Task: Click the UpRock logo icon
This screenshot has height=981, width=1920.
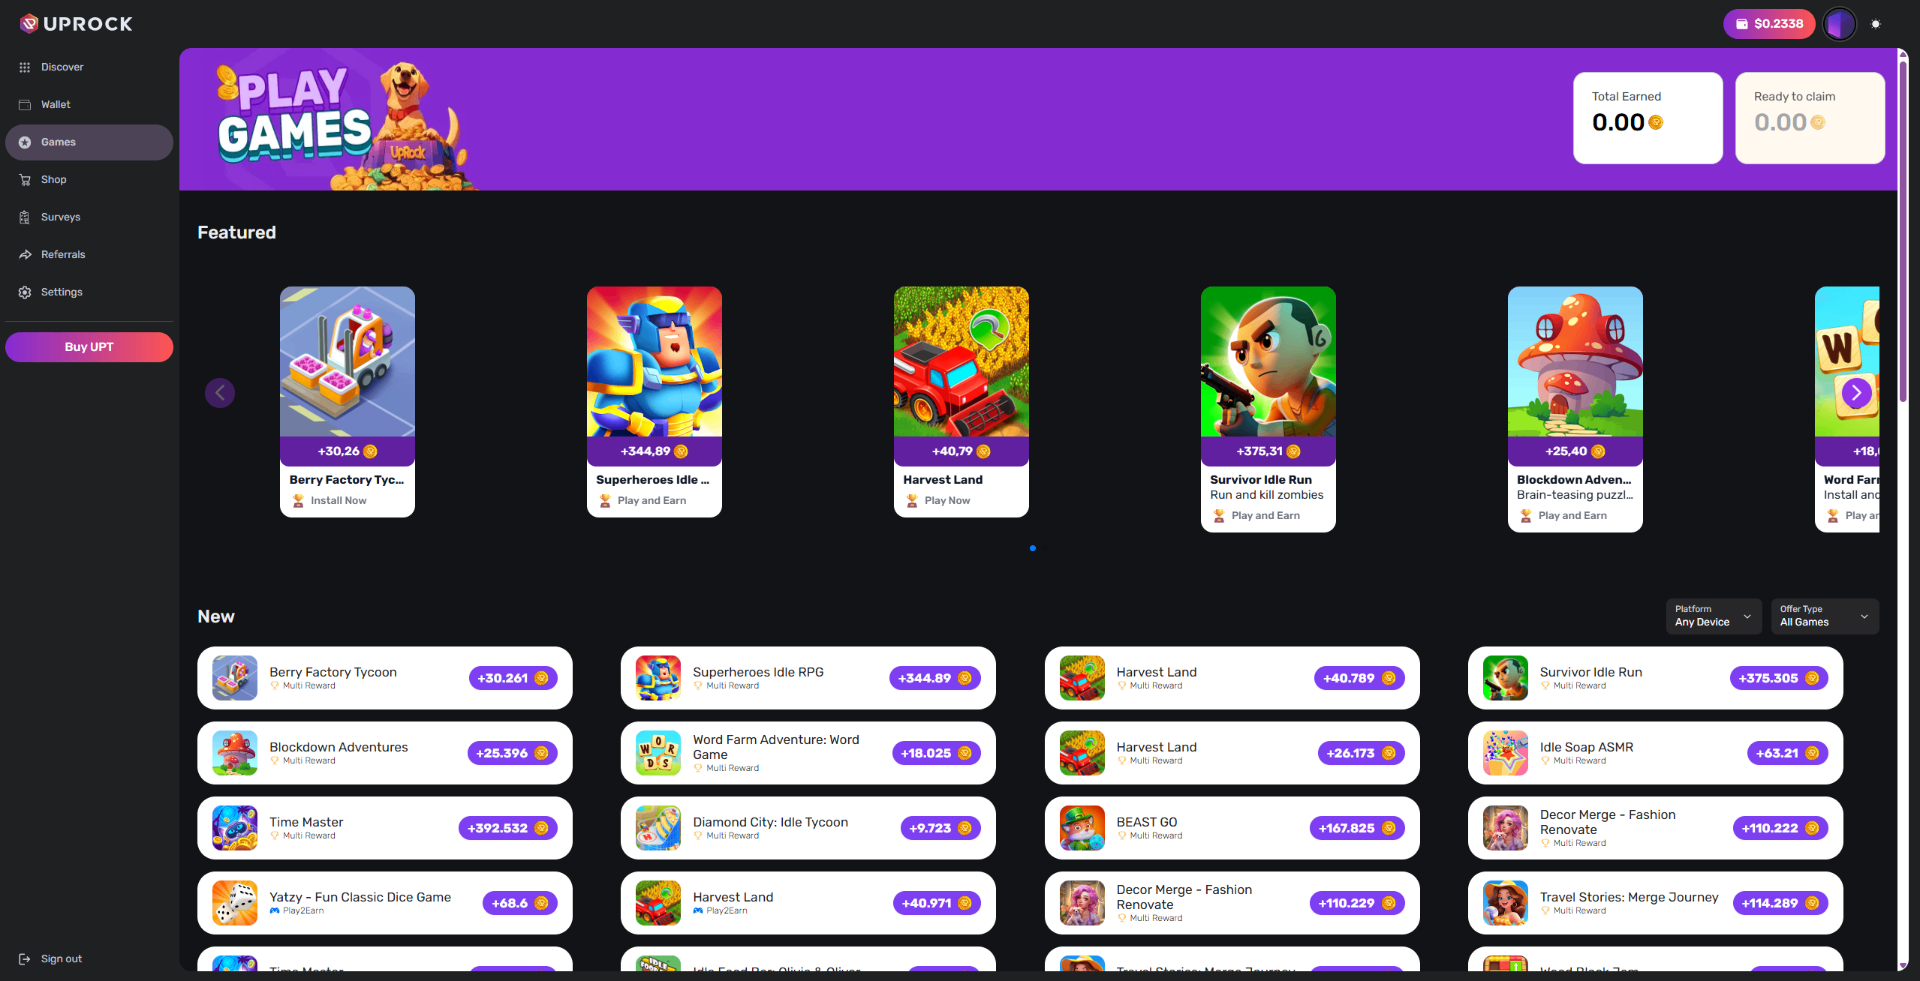Action: pyautogui.click(x=29, y=23)
